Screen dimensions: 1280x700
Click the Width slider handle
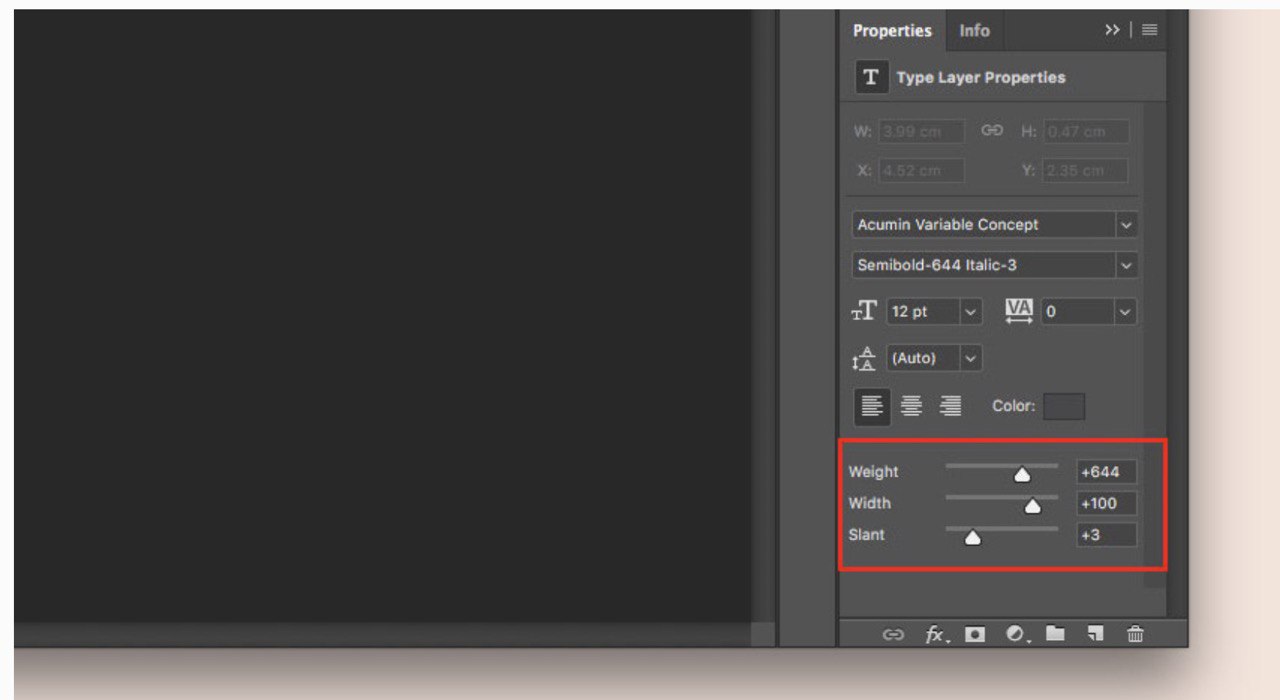click(x=1033, y=507)
